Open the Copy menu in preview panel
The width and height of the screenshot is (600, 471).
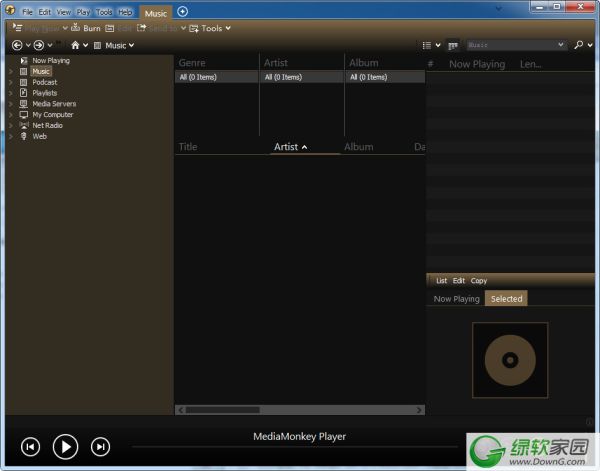[x=478, y=280]
